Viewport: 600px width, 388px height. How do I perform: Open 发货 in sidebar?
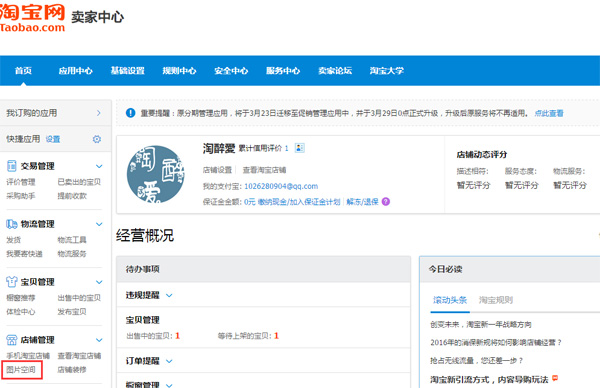point(13,240)
